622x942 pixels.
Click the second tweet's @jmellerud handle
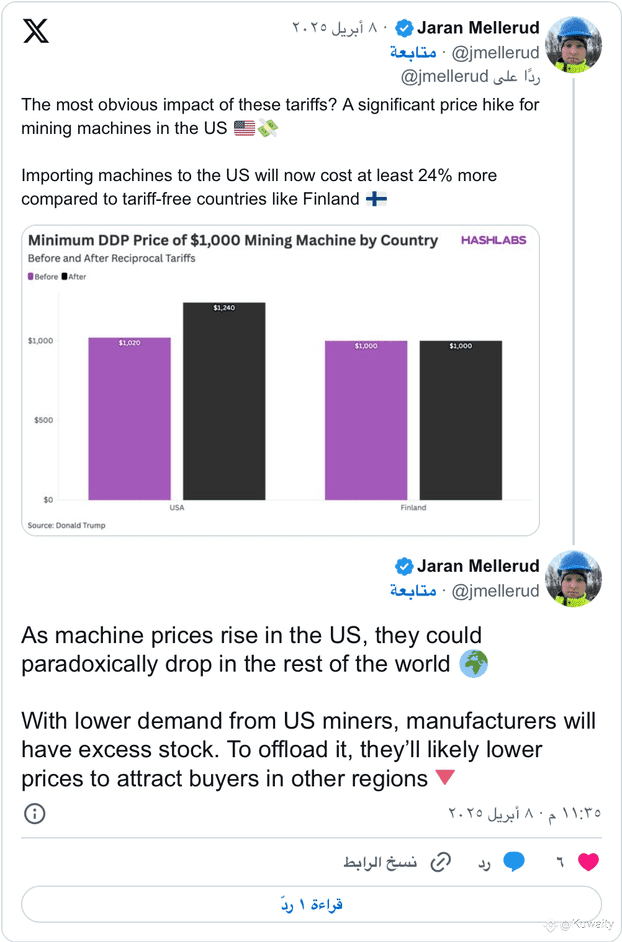pos(496,591)
